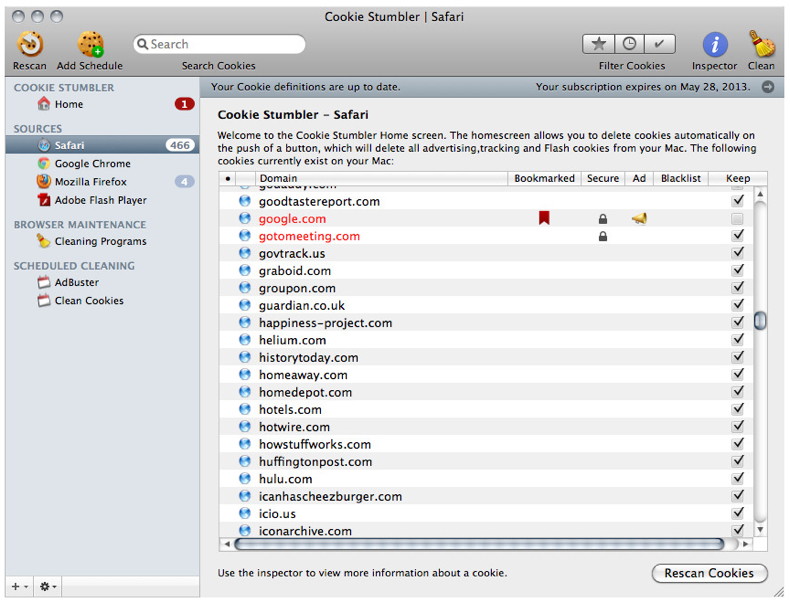Select the hotels.com row
The width and height of the screenshot is (790, 603).
tap(486, 410)
